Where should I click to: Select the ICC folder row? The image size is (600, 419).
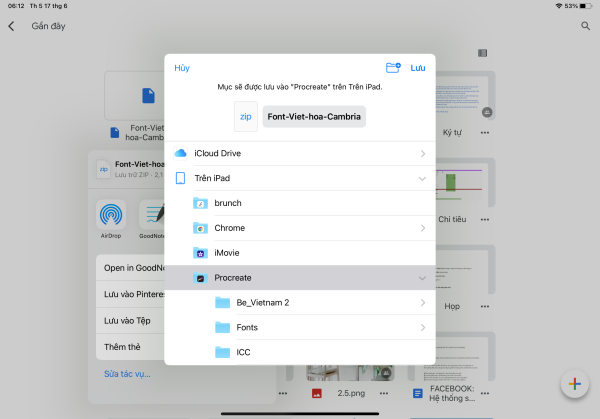click(x=300, y=352)
